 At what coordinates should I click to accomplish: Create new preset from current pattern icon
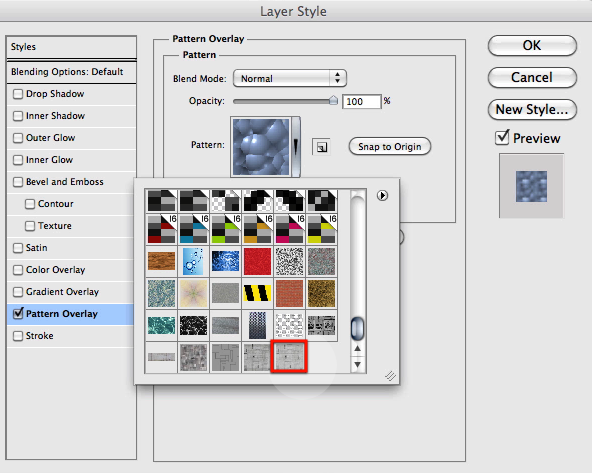tap(321, 147)
